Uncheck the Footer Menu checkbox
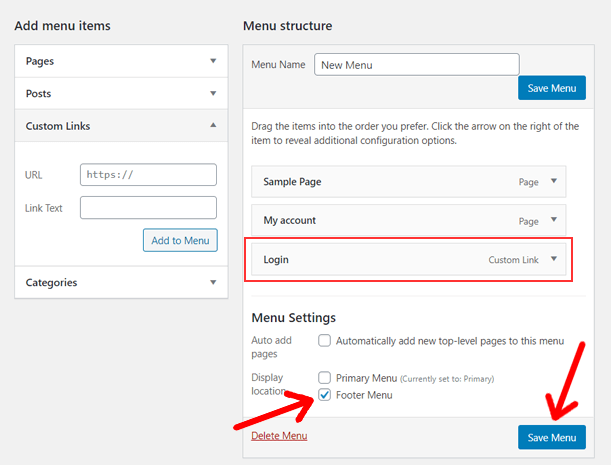611x465 pixels. coord(325,395)
